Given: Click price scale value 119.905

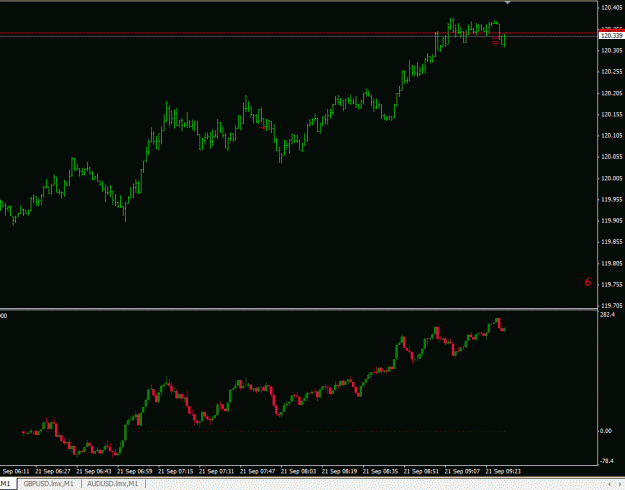Looking at the screenshot, I should coord(612,220).
